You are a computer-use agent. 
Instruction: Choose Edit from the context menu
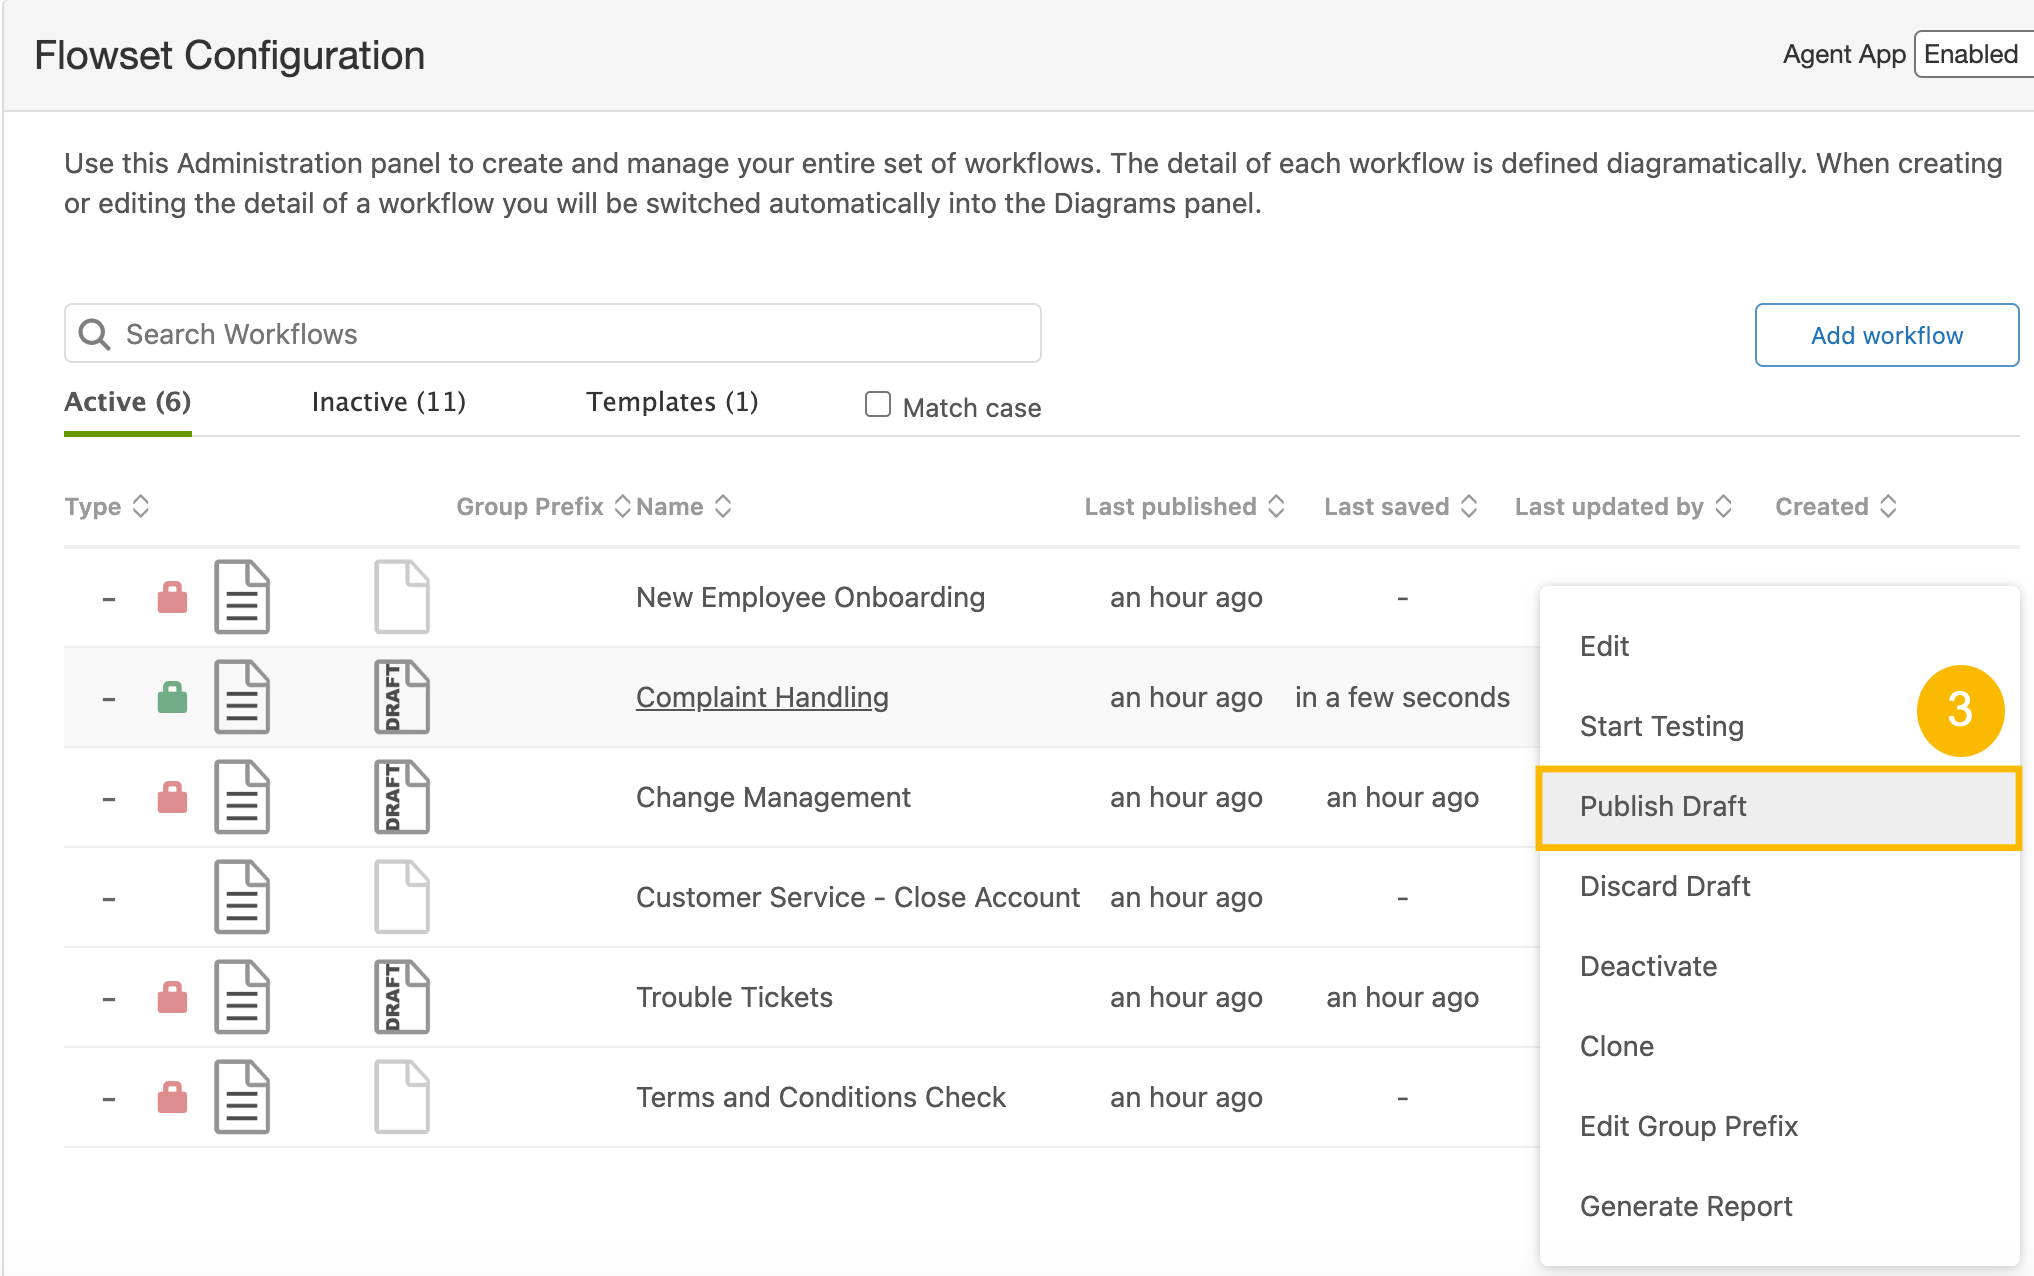point(1779,646)
